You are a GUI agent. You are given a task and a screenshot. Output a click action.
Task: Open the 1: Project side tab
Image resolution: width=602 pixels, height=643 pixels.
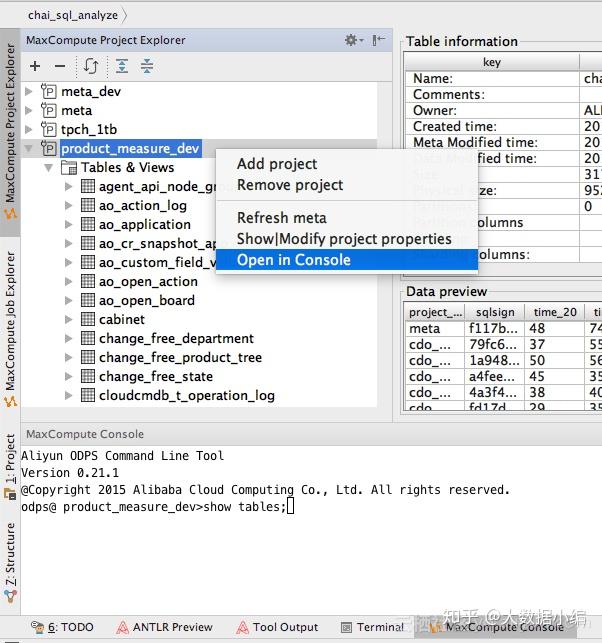[10, 466]
